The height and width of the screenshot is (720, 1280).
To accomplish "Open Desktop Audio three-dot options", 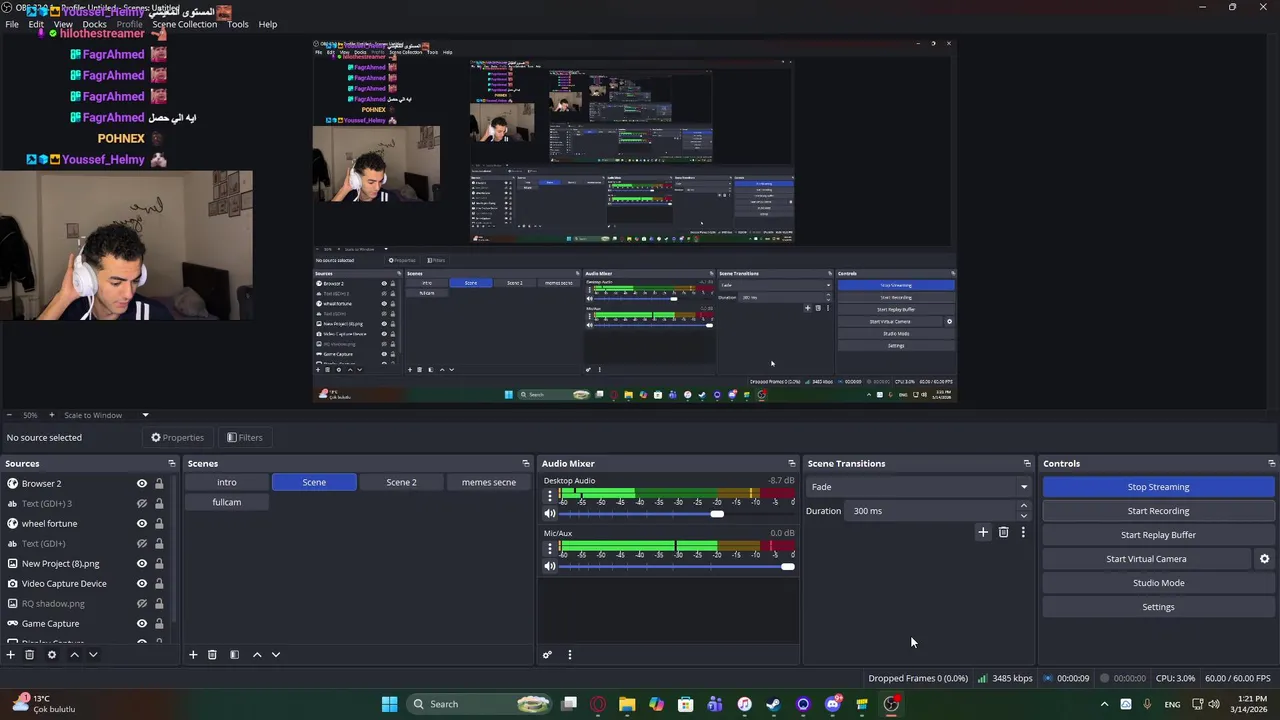I will pos(549,495).
